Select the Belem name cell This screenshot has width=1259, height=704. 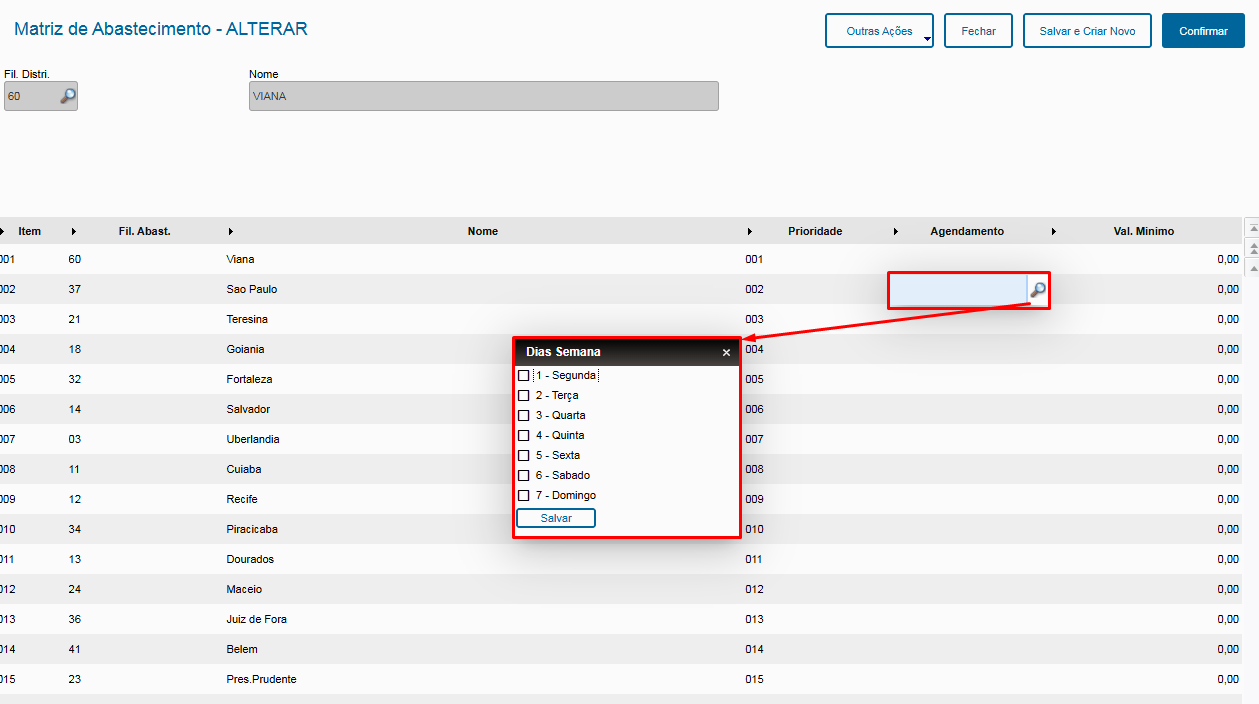point(241,650)
